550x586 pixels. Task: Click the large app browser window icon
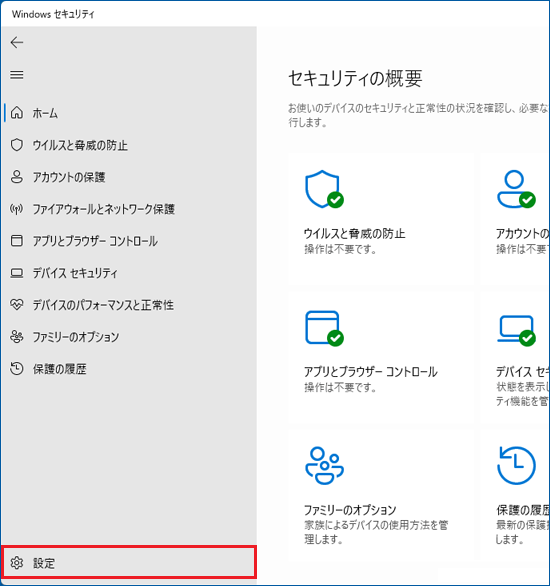pos(324,328)
